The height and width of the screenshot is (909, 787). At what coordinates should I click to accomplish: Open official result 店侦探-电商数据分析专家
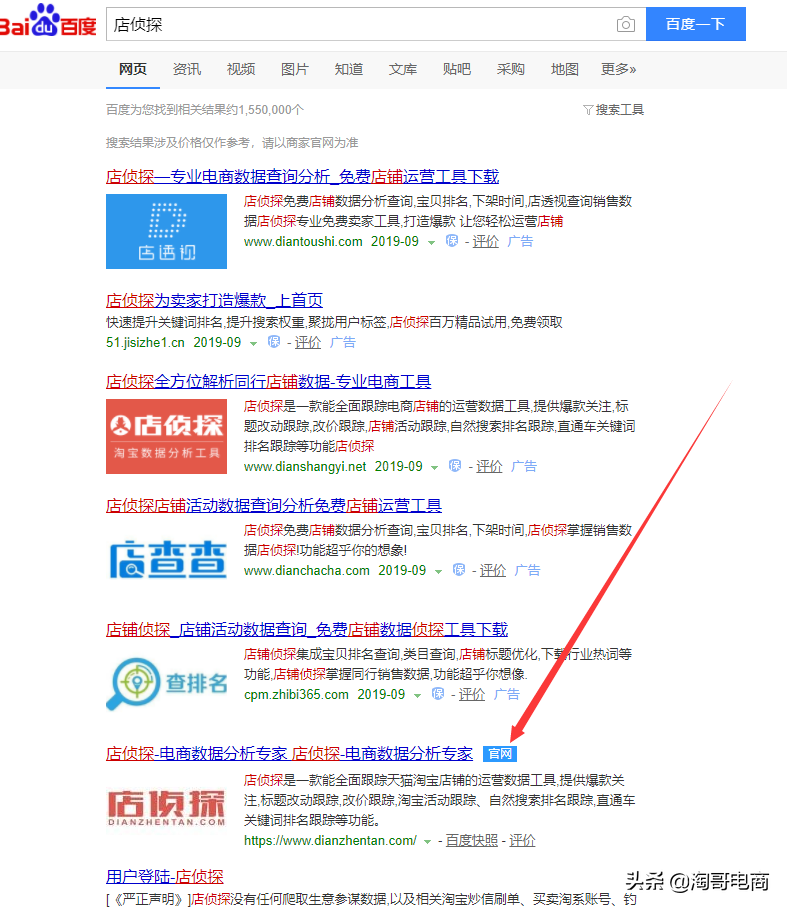(289, 754)
